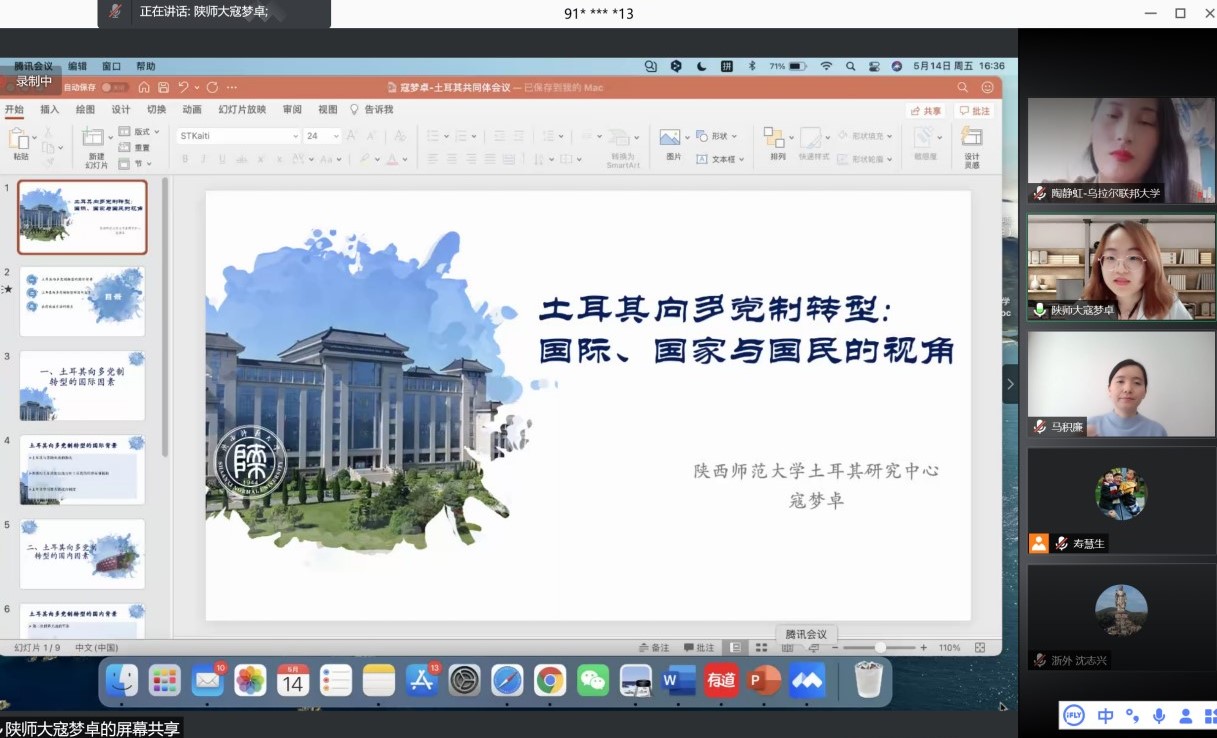
Task: Select slide 3 thumbnail in the slide panel
Action: (82, 385)
